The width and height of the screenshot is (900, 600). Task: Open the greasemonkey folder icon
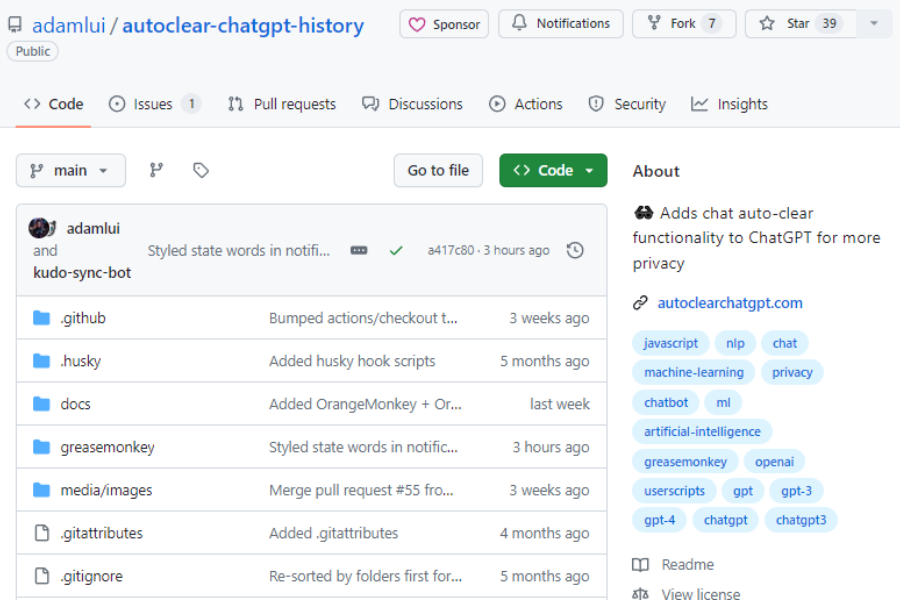(40, 447)
